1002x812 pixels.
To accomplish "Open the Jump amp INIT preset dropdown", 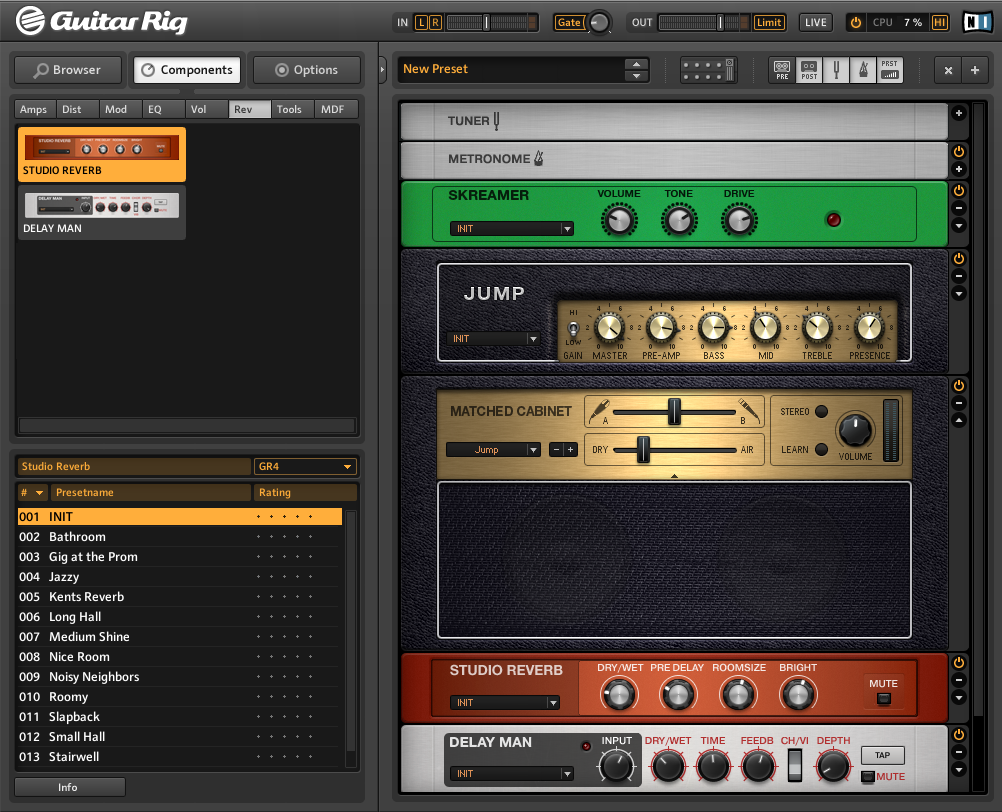I will tap(496, 339).
